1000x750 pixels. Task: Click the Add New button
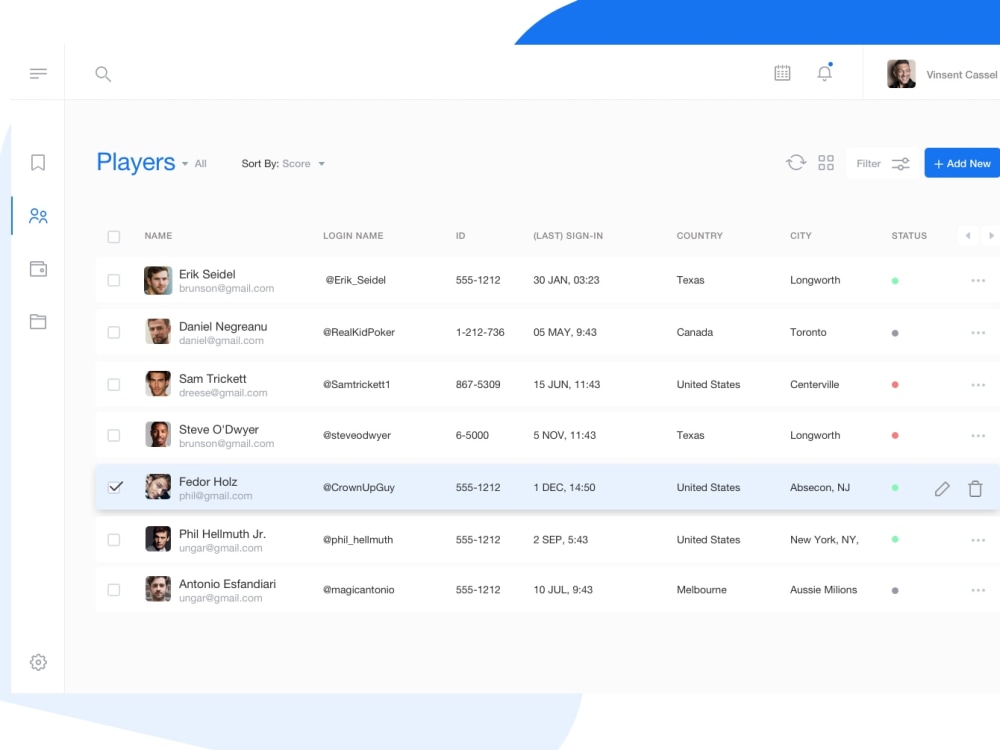[962, 163]
